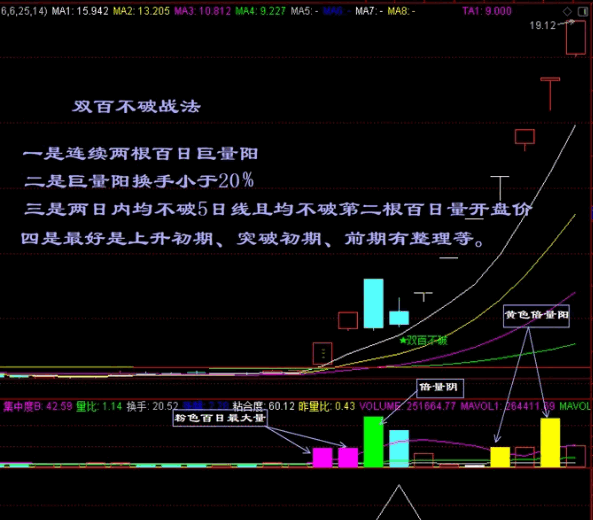This screenshot has width=593, height=520.
Task: Click the MA7 label in the header
Action: point(369,11)
